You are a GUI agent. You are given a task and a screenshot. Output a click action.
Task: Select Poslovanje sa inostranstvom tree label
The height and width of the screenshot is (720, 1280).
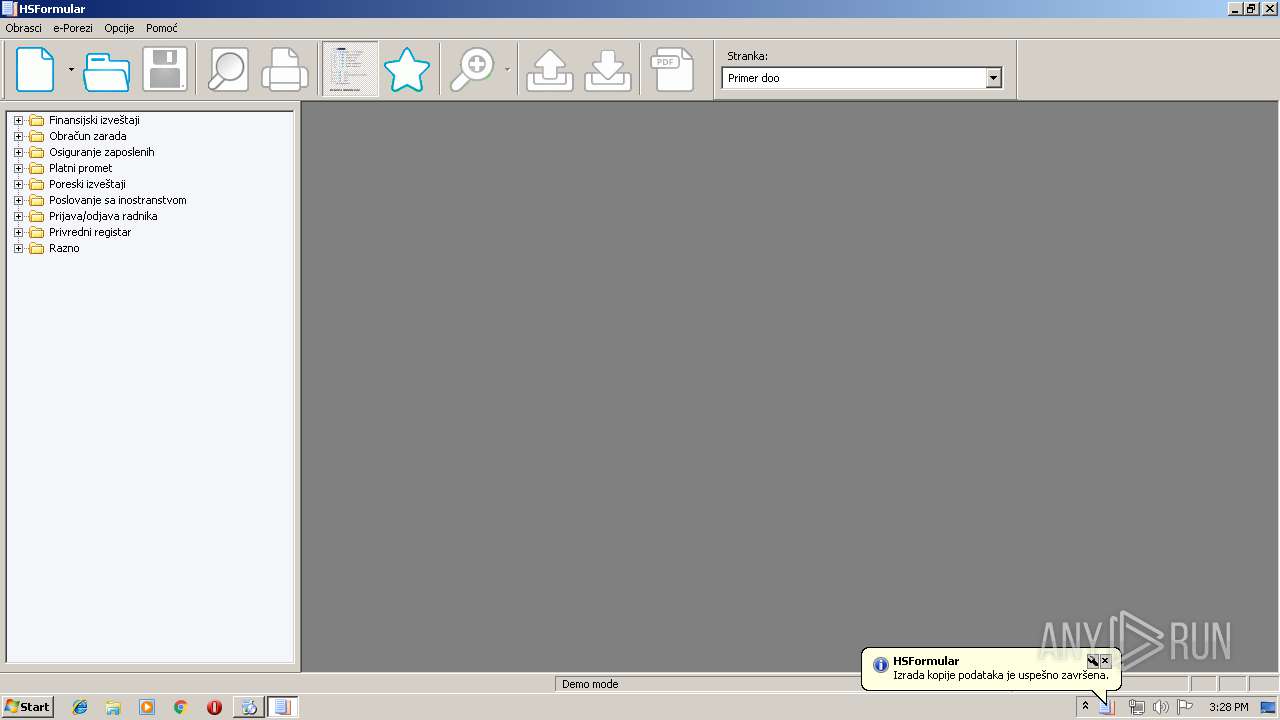tap(118, 200)
